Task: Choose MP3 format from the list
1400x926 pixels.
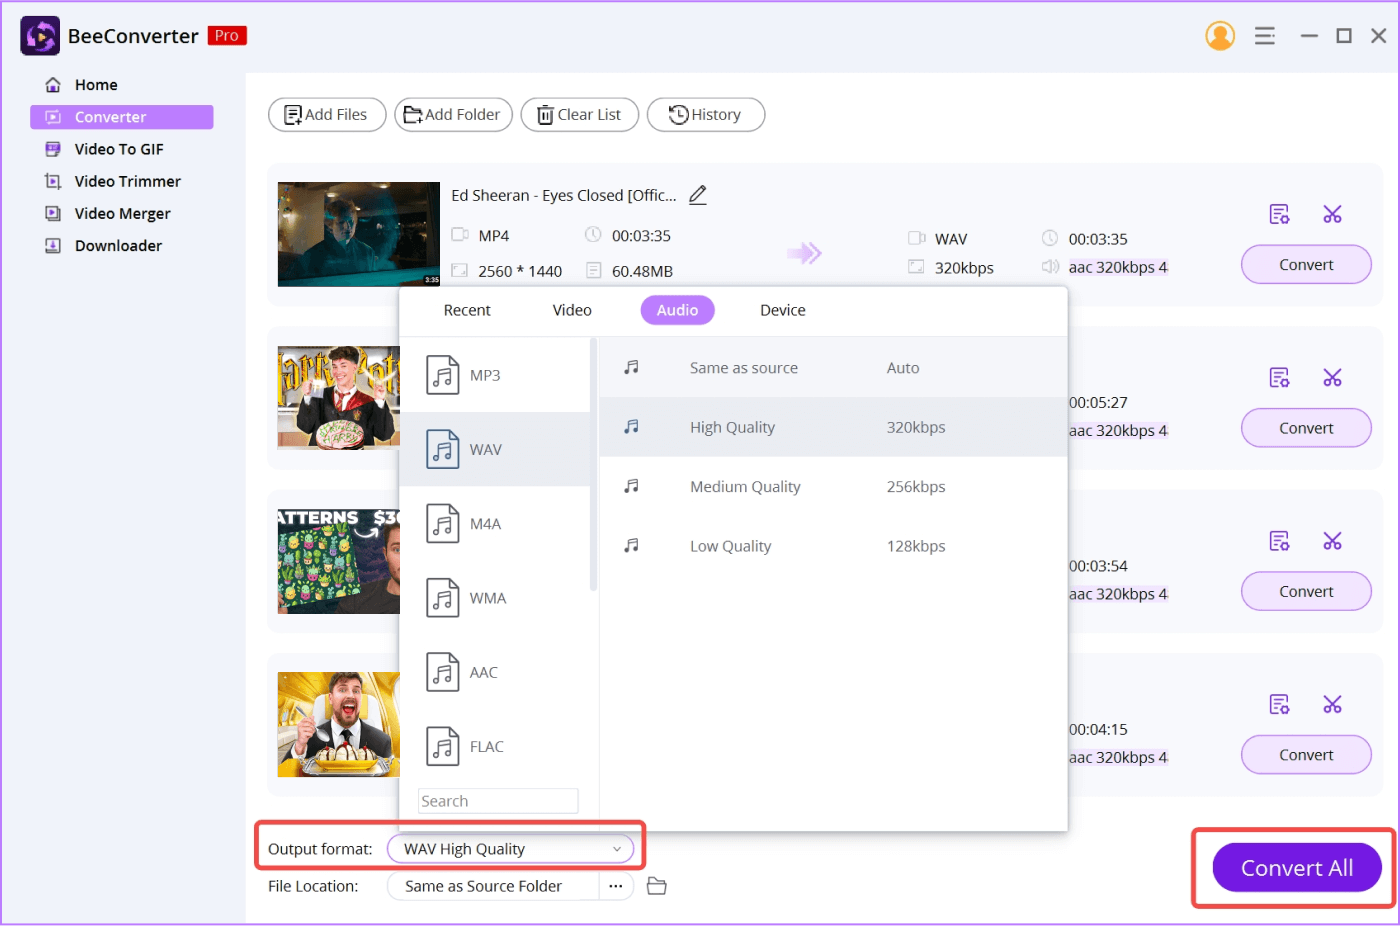Action: pos(495,375)
